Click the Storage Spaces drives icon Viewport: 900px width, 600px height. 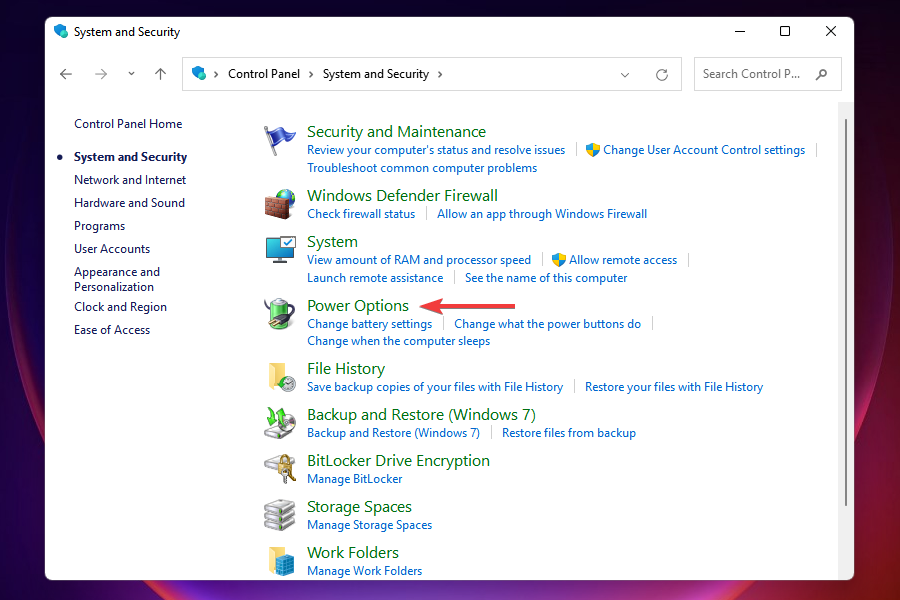coord(280,515)
